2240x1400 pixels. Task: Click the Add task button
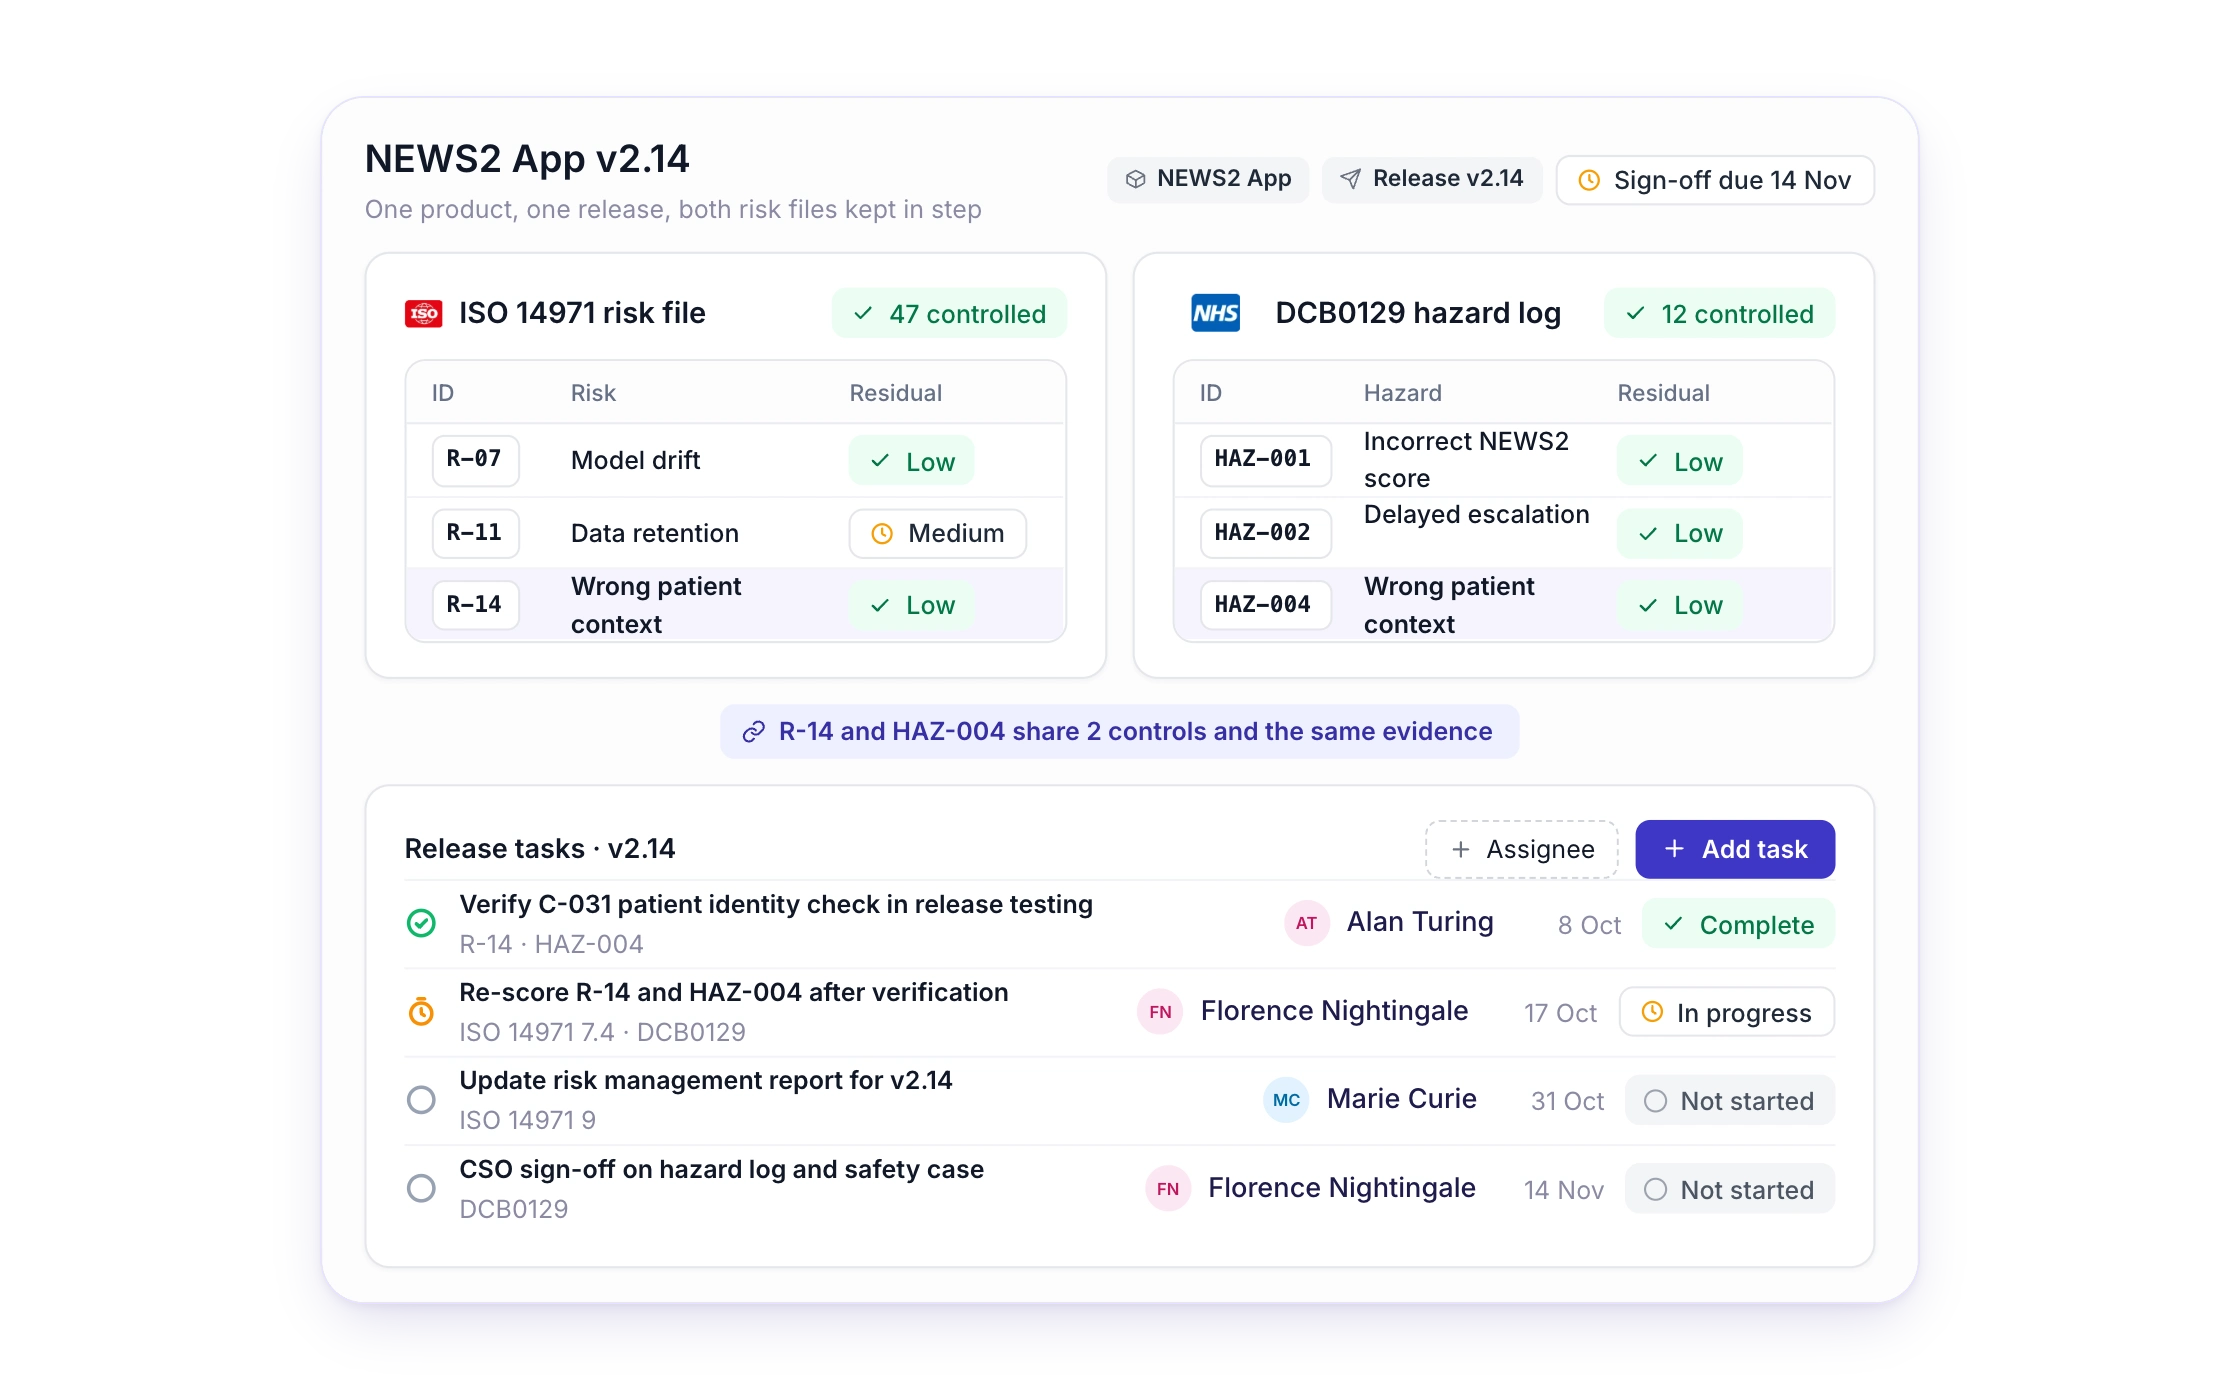(x=1735, y=849)
